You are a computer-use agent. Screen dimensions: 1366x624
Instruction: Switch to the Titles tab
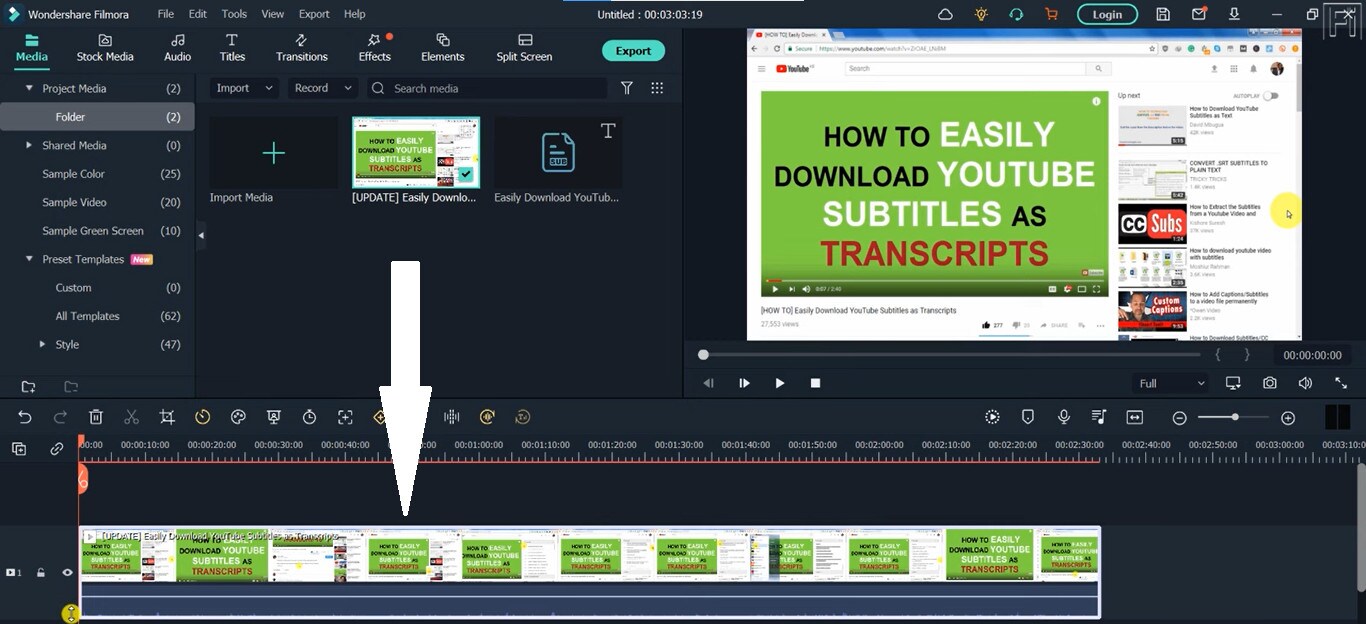232,47
